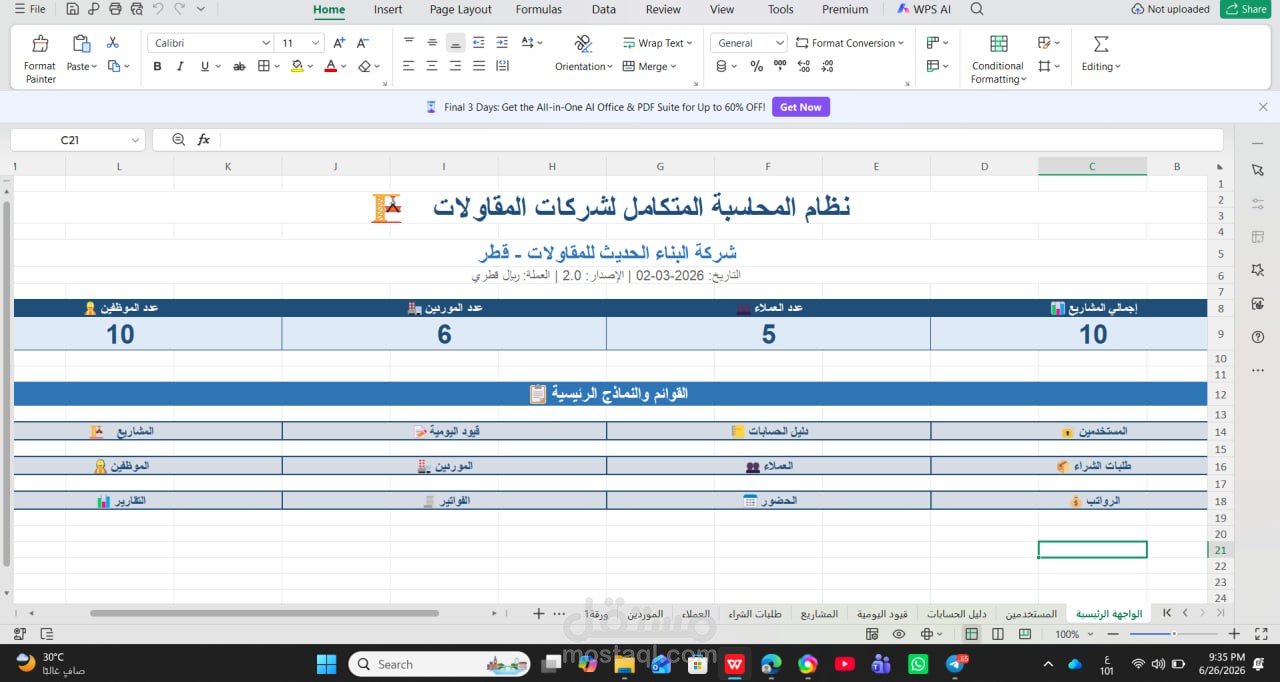
Task: Click the Format Painter tool
Action: (x=40, y=58)
